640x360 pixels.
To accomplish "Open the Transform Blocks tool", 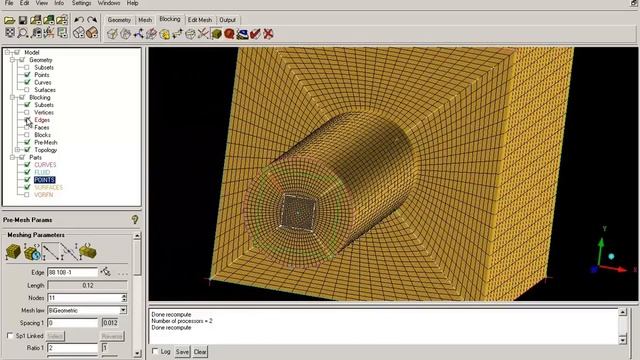I will [x=190, y=34].
